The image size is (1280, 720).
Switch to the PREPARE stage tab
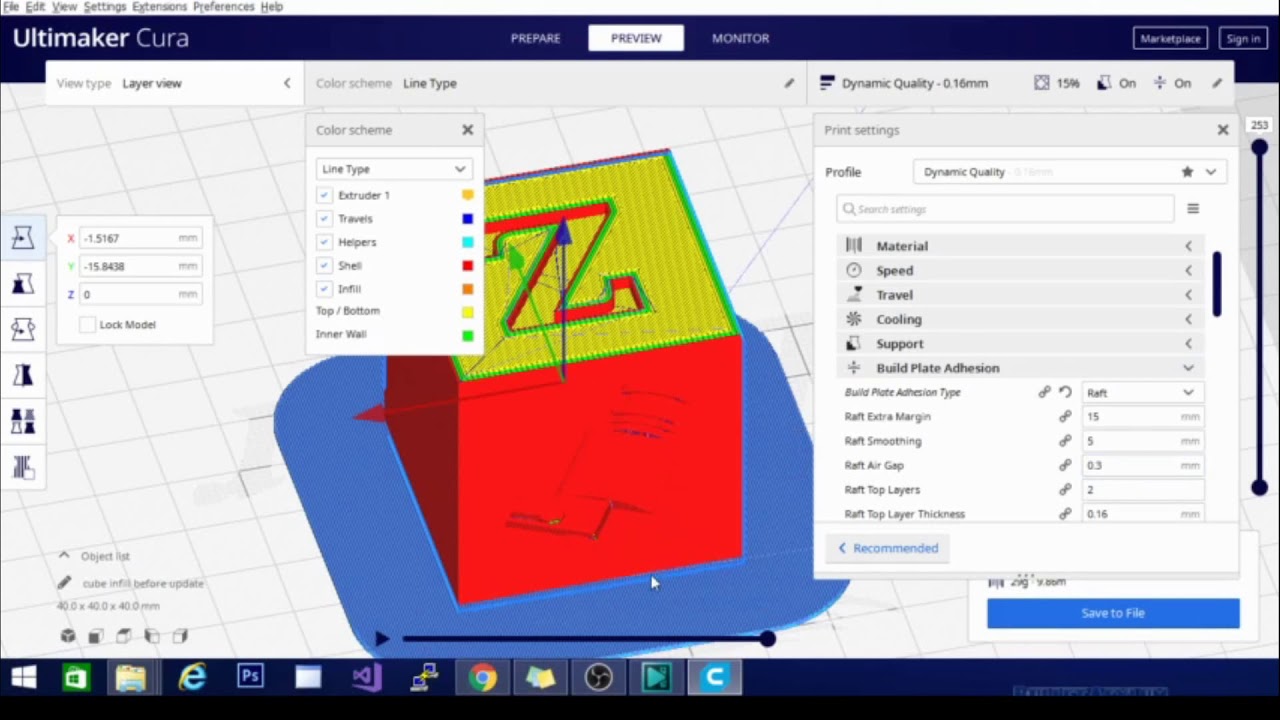click(536, 38)
